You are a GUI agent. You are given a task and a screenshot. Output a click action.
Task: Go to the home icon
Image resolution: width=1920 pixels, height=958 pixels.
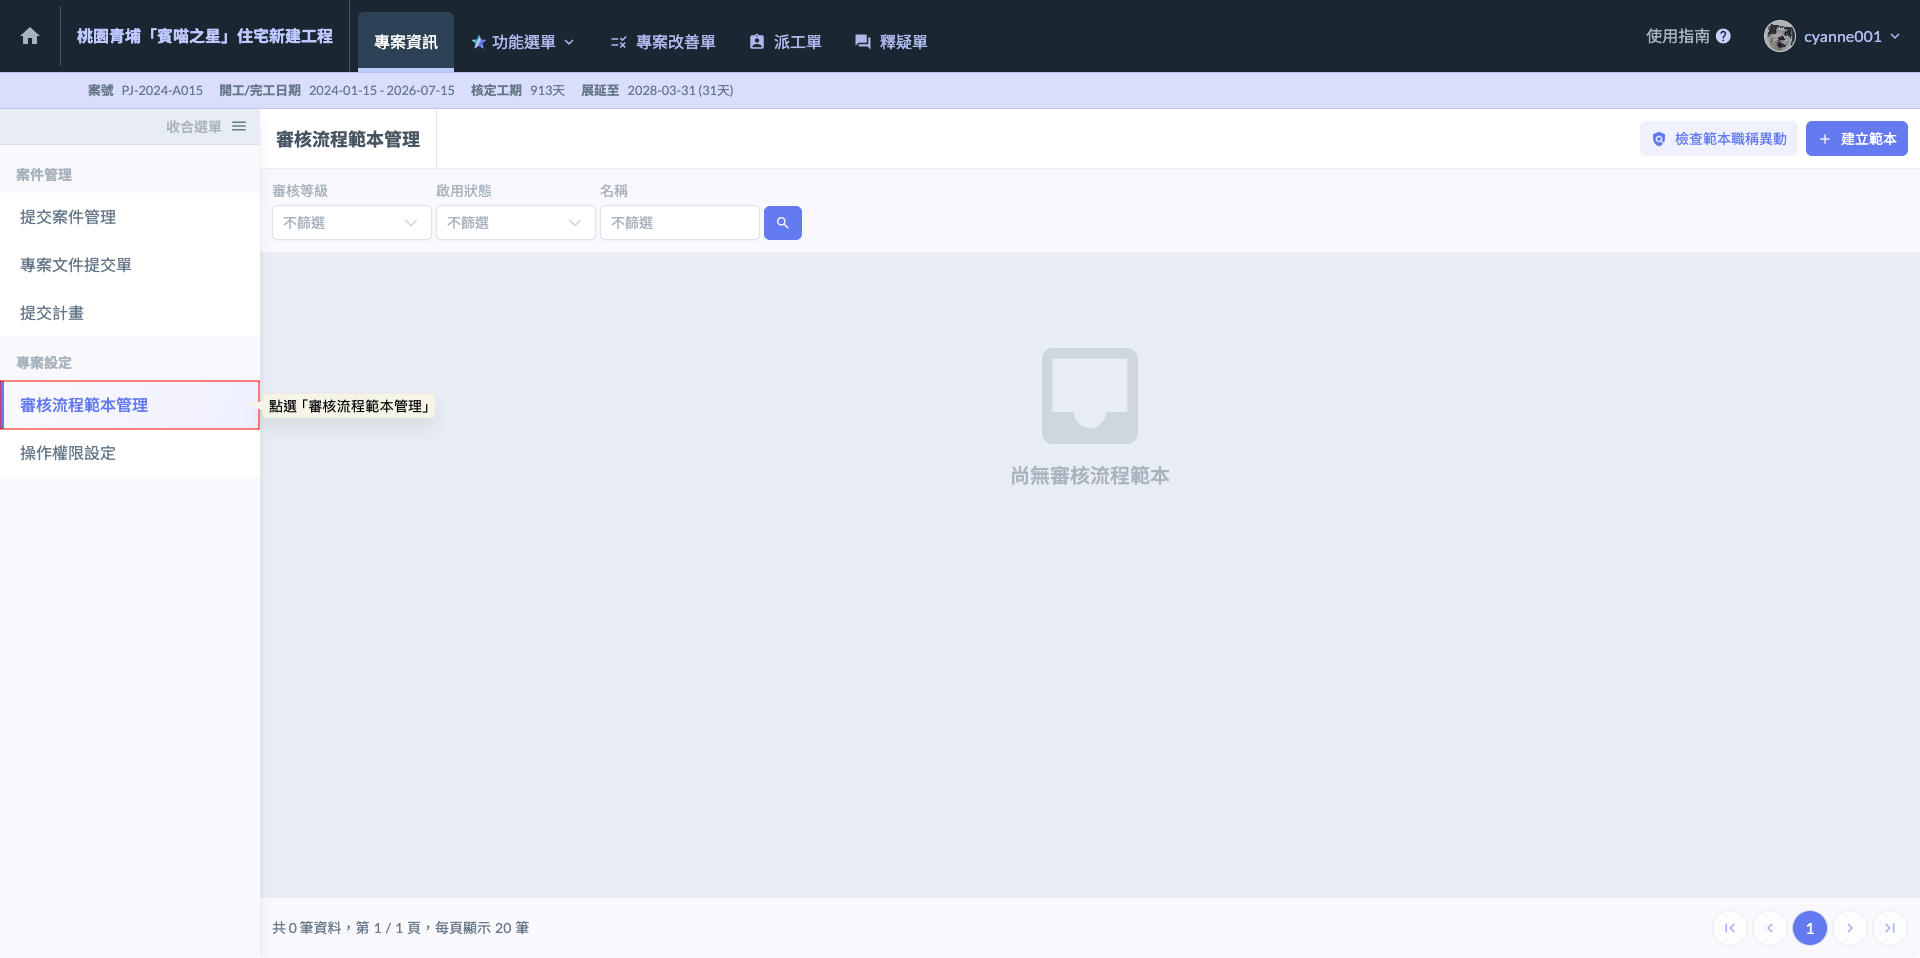tap(30, 36)
